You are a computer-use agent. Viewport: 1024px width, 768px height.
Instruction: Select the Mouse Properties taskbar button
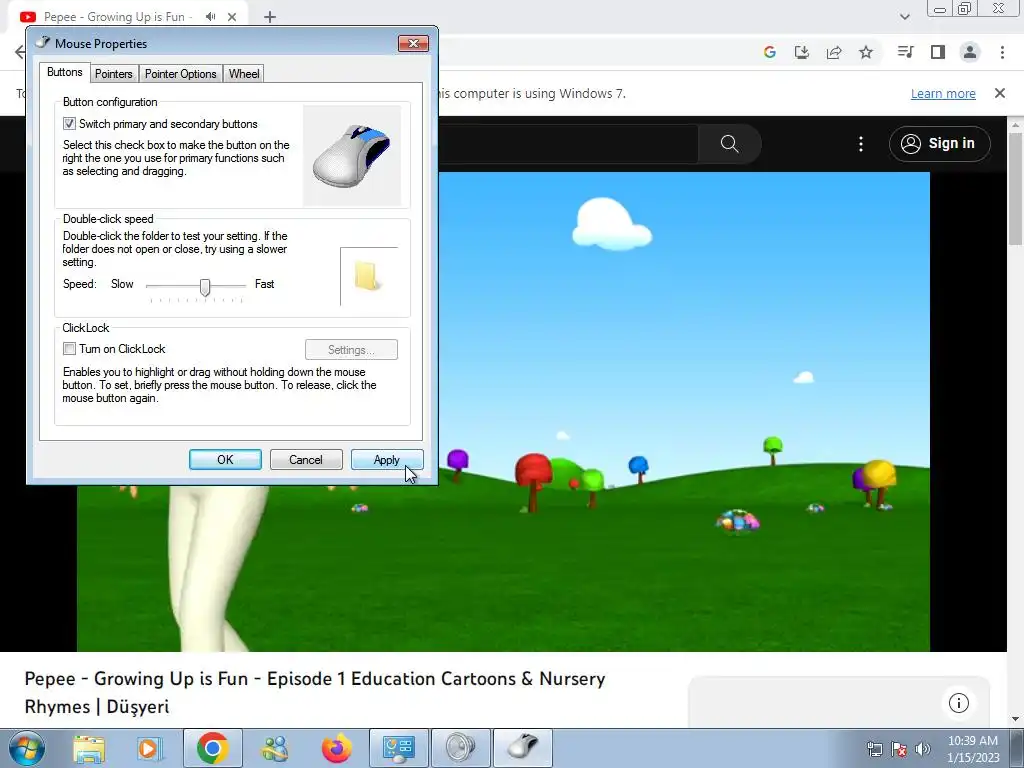(523, 748)
